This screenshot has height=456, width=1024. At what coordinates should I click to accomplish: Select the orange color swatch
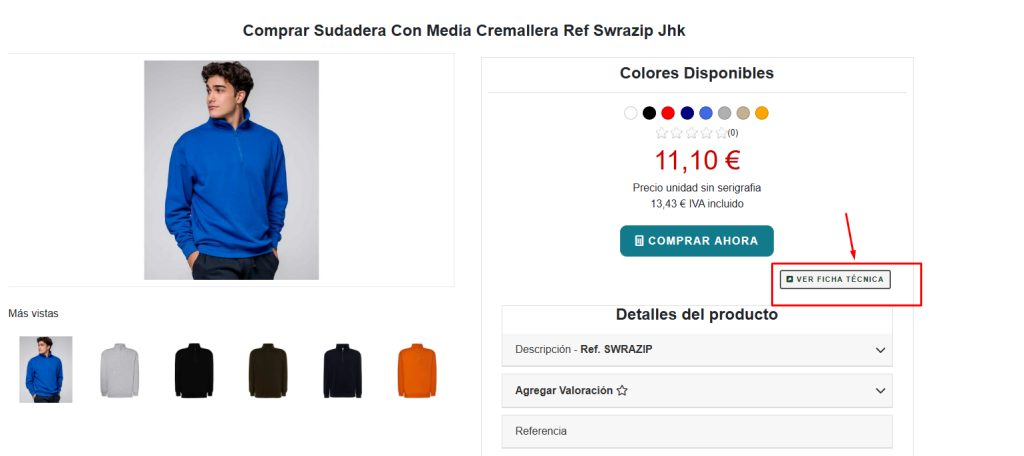(762, 113)
